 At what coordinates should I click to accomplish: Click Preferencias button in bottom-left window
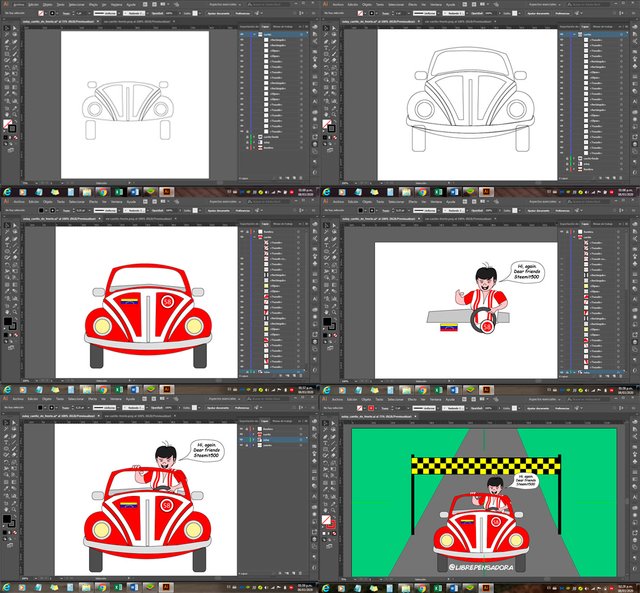(242, 407)
